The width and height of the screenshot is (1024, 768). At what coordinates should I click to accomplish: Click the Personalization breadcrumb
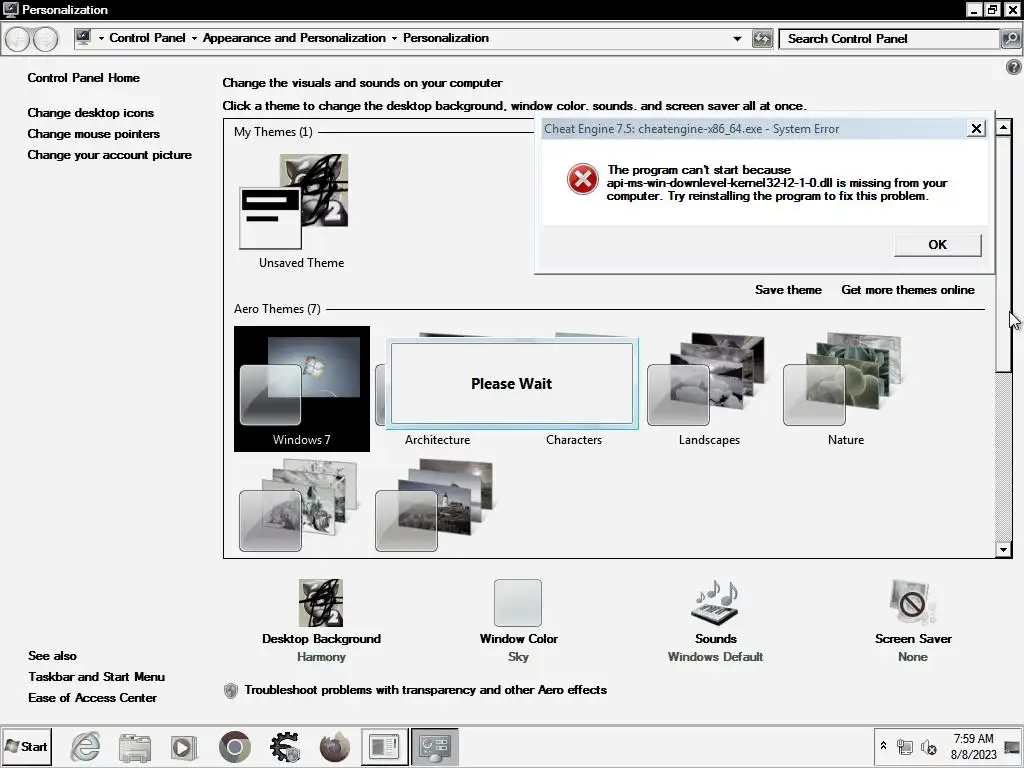point(445,38)
